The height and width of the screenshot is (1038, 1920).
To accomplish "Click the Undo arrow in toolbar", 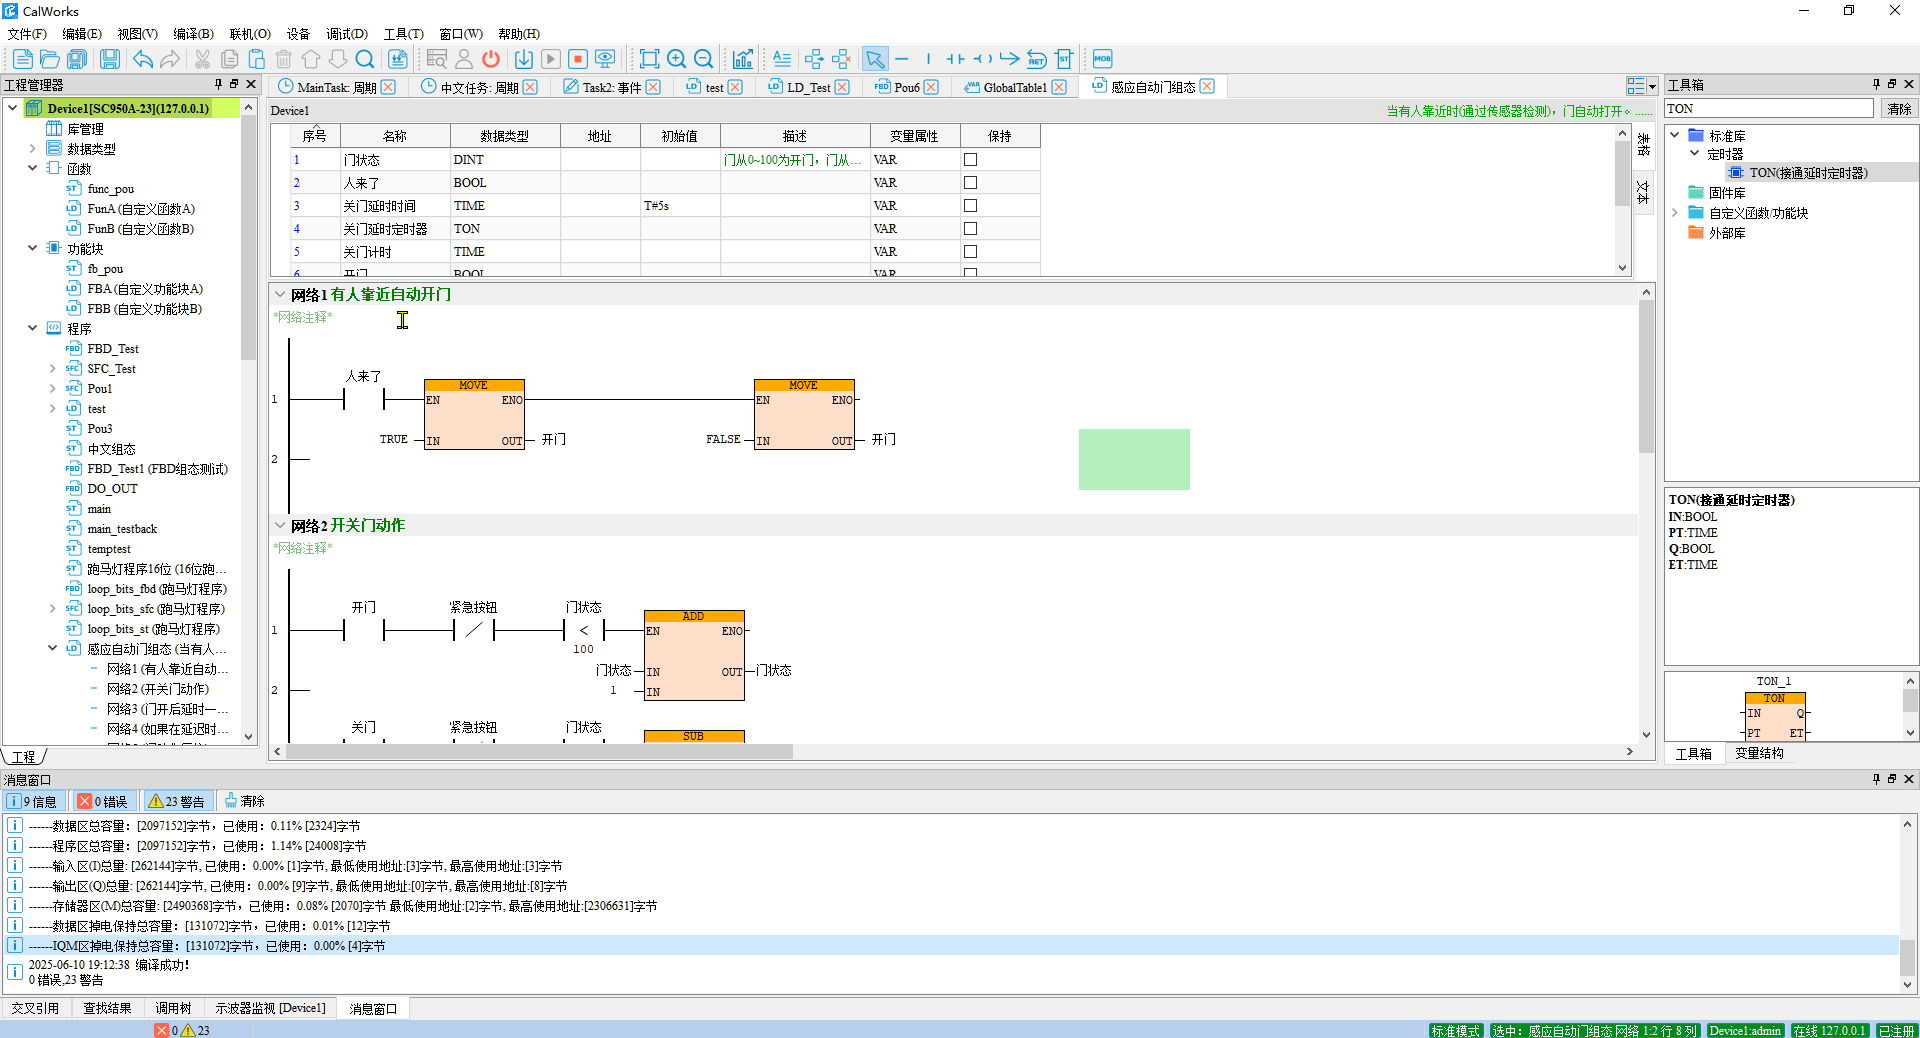I will click(x=143, y=59).
